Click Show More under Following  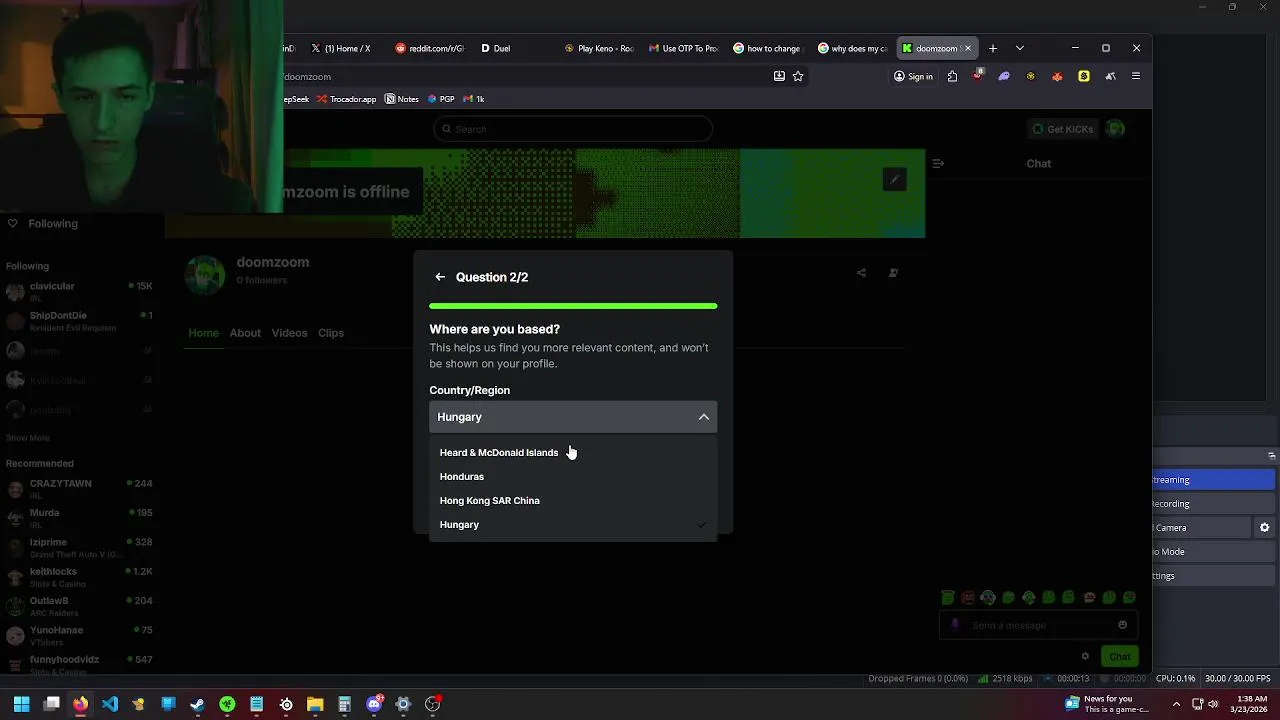[27, 438]
